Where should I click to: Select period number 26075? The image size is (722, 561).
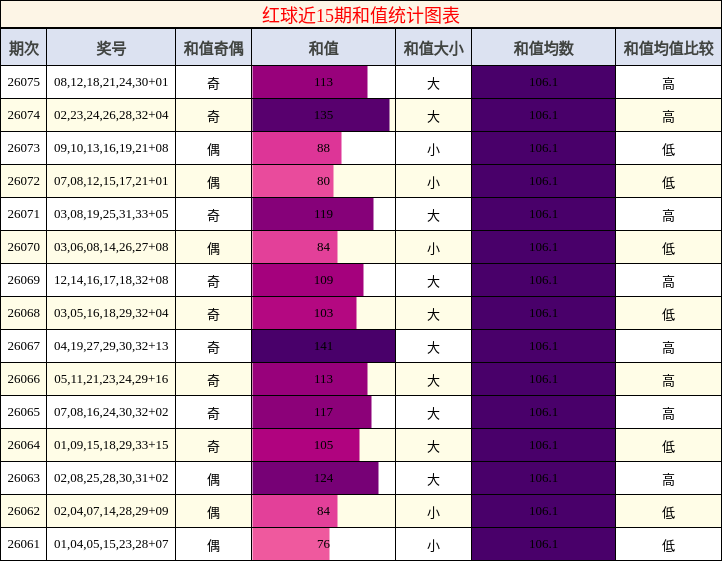[x=23, y=82]
